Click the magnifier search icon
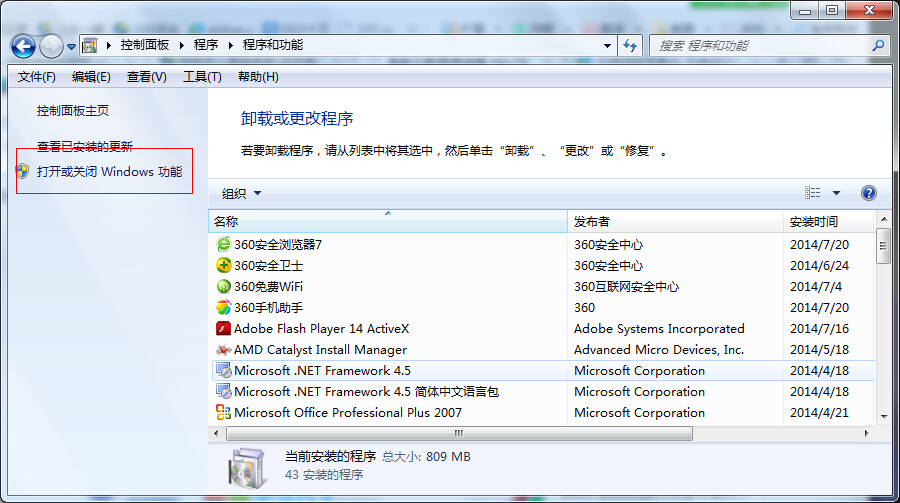The height and width of the screenshot is (503, 900). [x=878, y=45]
